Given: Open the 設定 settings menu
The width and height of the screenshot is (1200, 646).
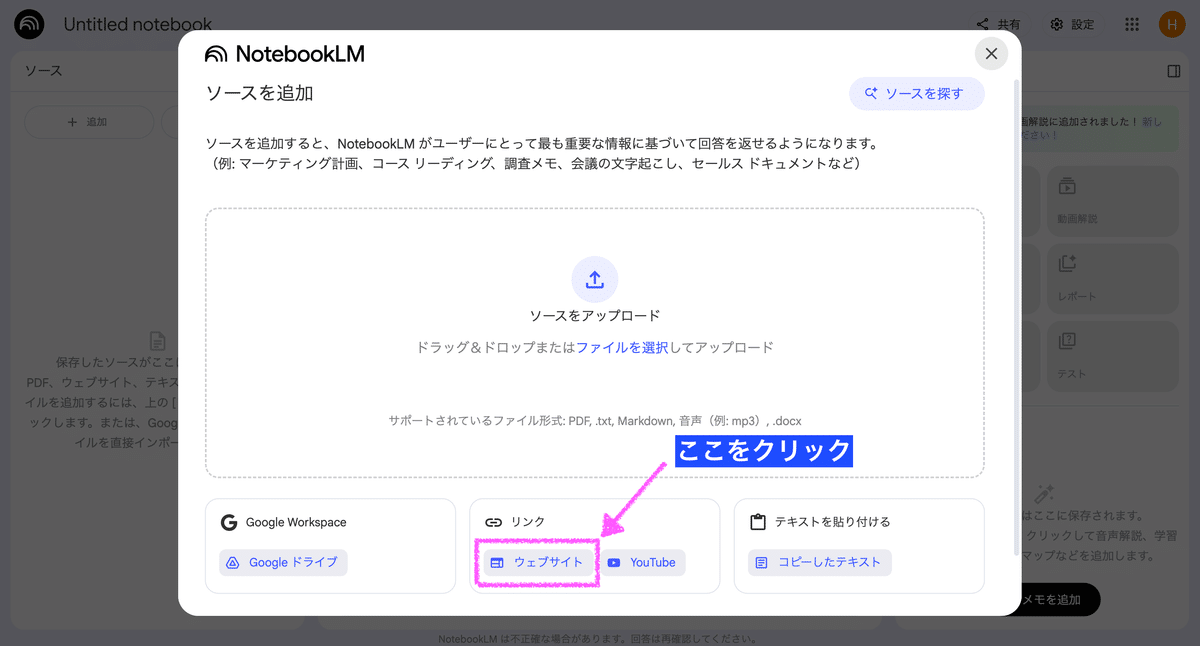Looking at the screenshot, I should (1071, 23).
